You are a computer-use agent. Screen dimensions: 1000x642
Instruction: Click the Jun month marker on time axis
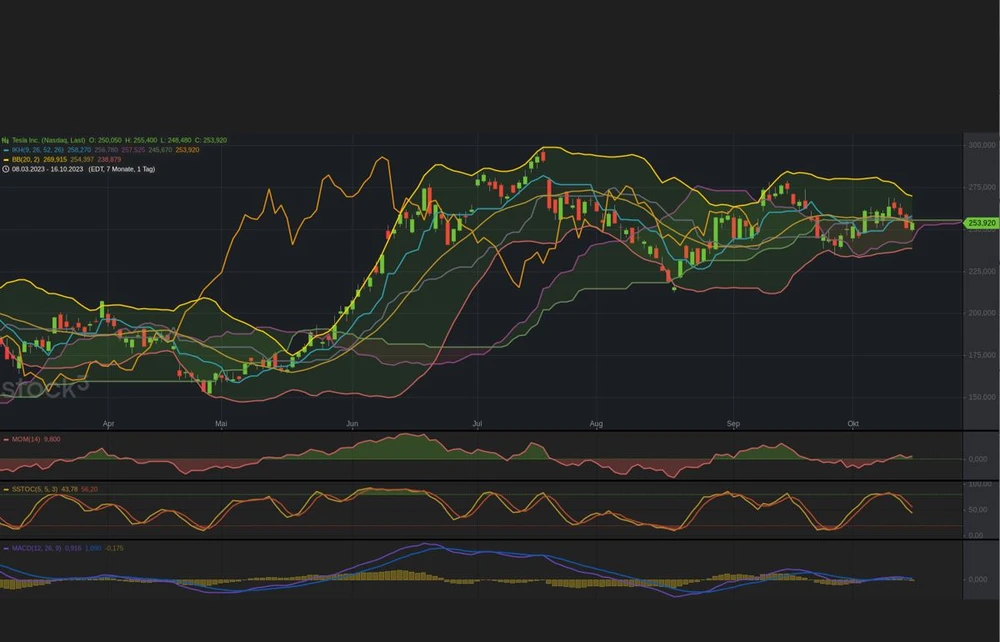click(x=351, y=424)
